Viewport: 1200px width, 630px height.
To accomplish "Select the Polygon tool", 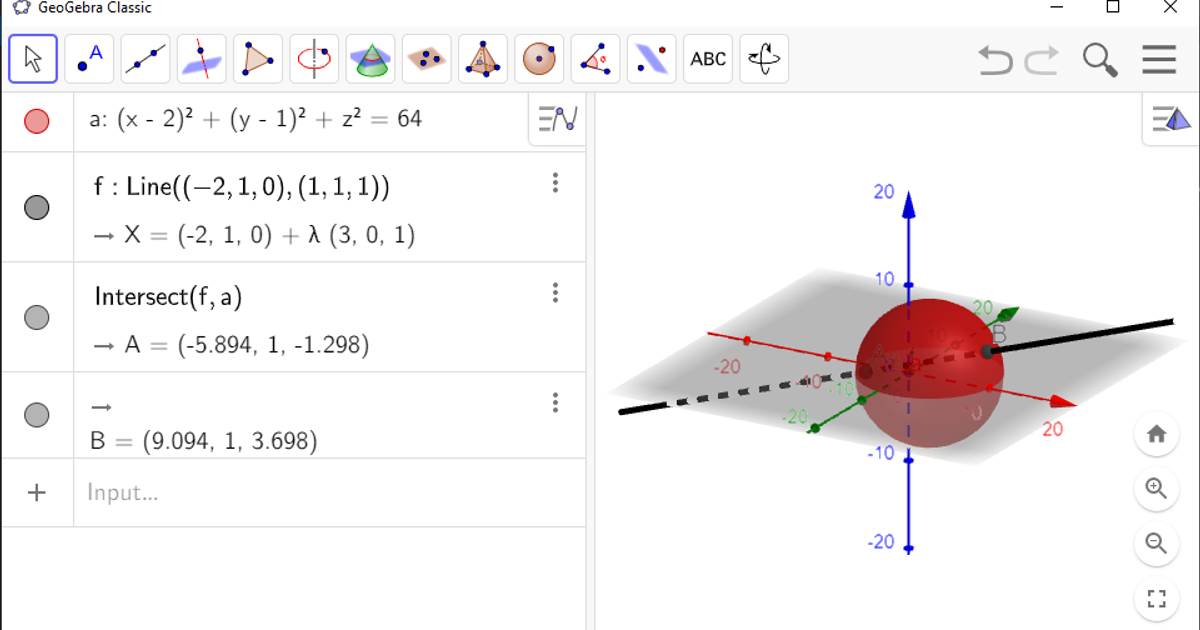I will (x=258, y=59).
